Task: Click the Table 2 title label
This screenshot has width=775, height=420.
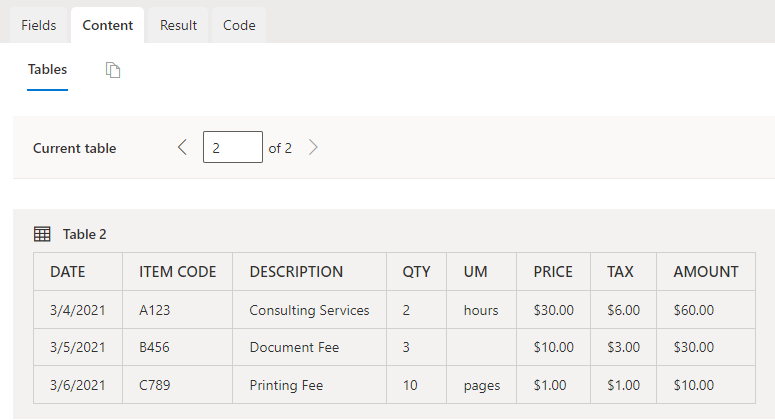Action: pos(84,234)
